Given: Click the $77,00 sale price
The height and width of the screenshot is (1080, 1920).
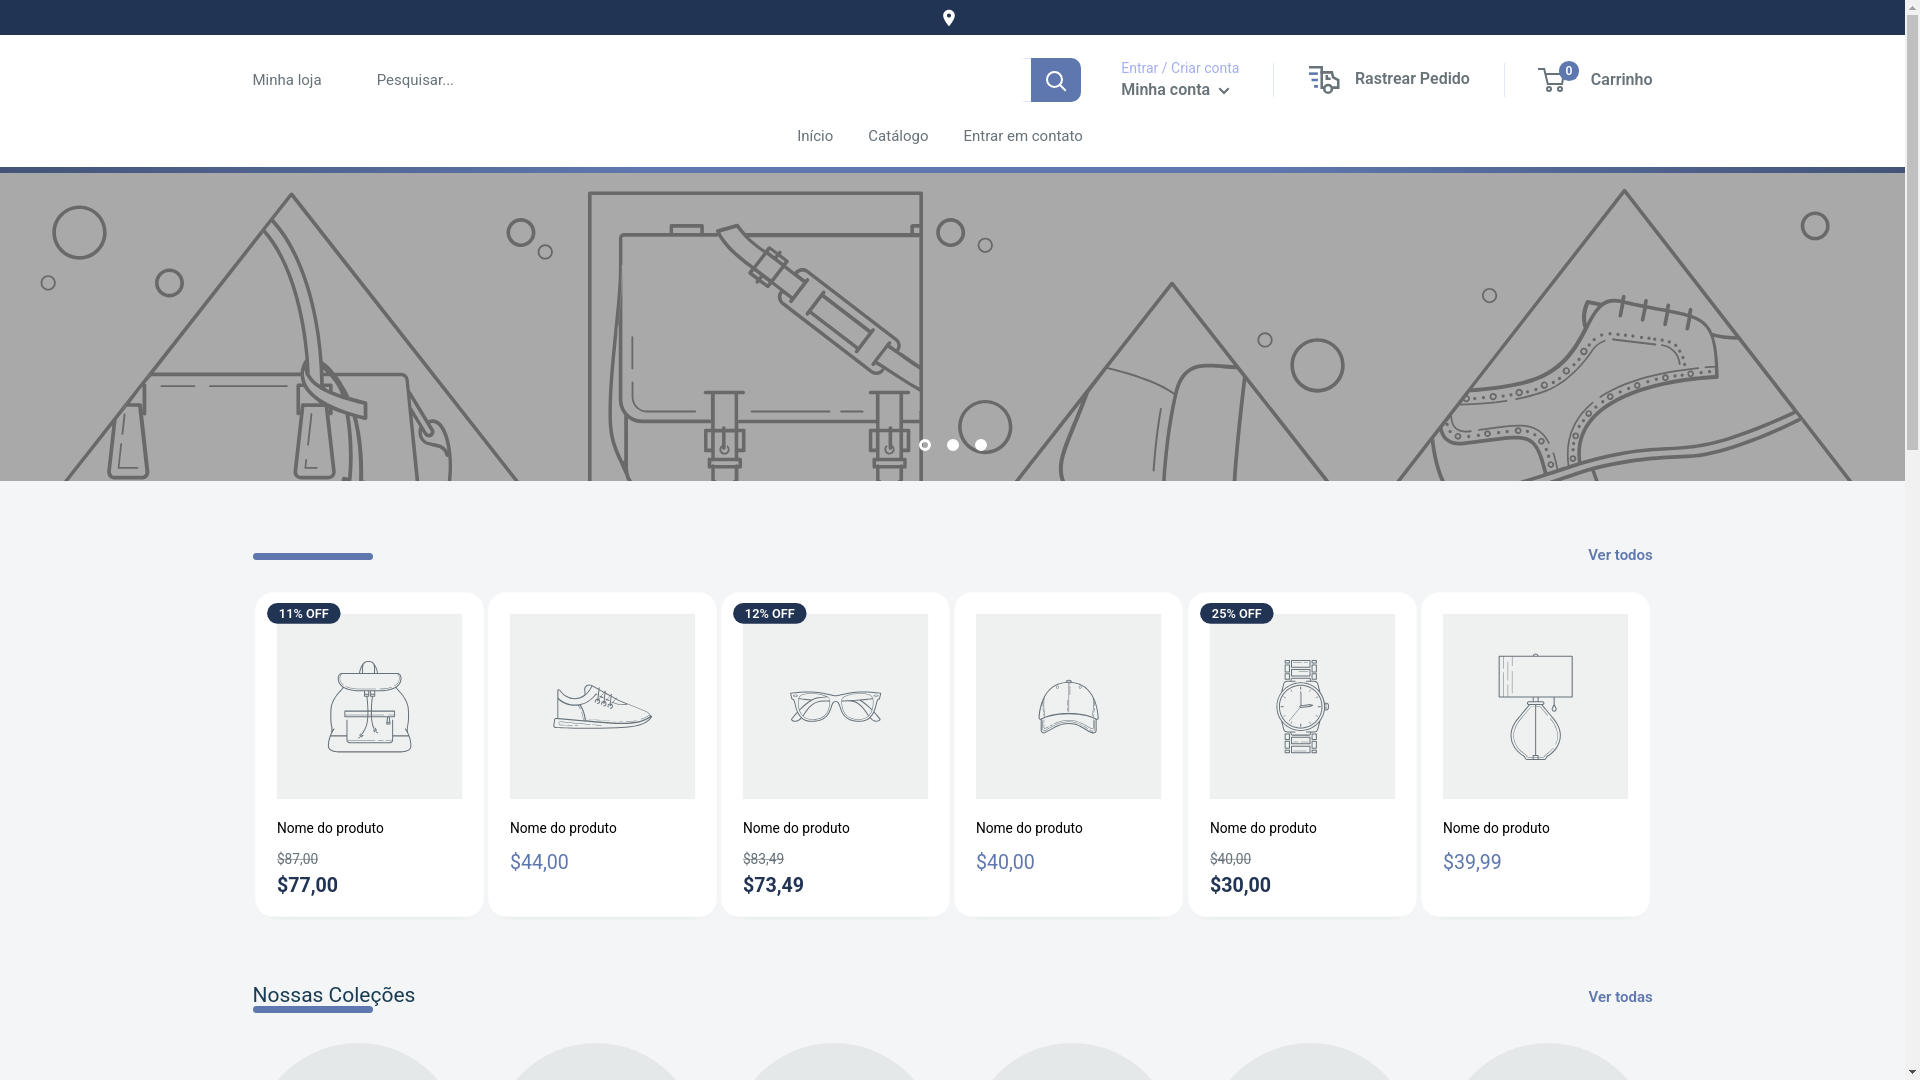Looking at the screenshot, I should pyautogui.click(x=307, y=885).
